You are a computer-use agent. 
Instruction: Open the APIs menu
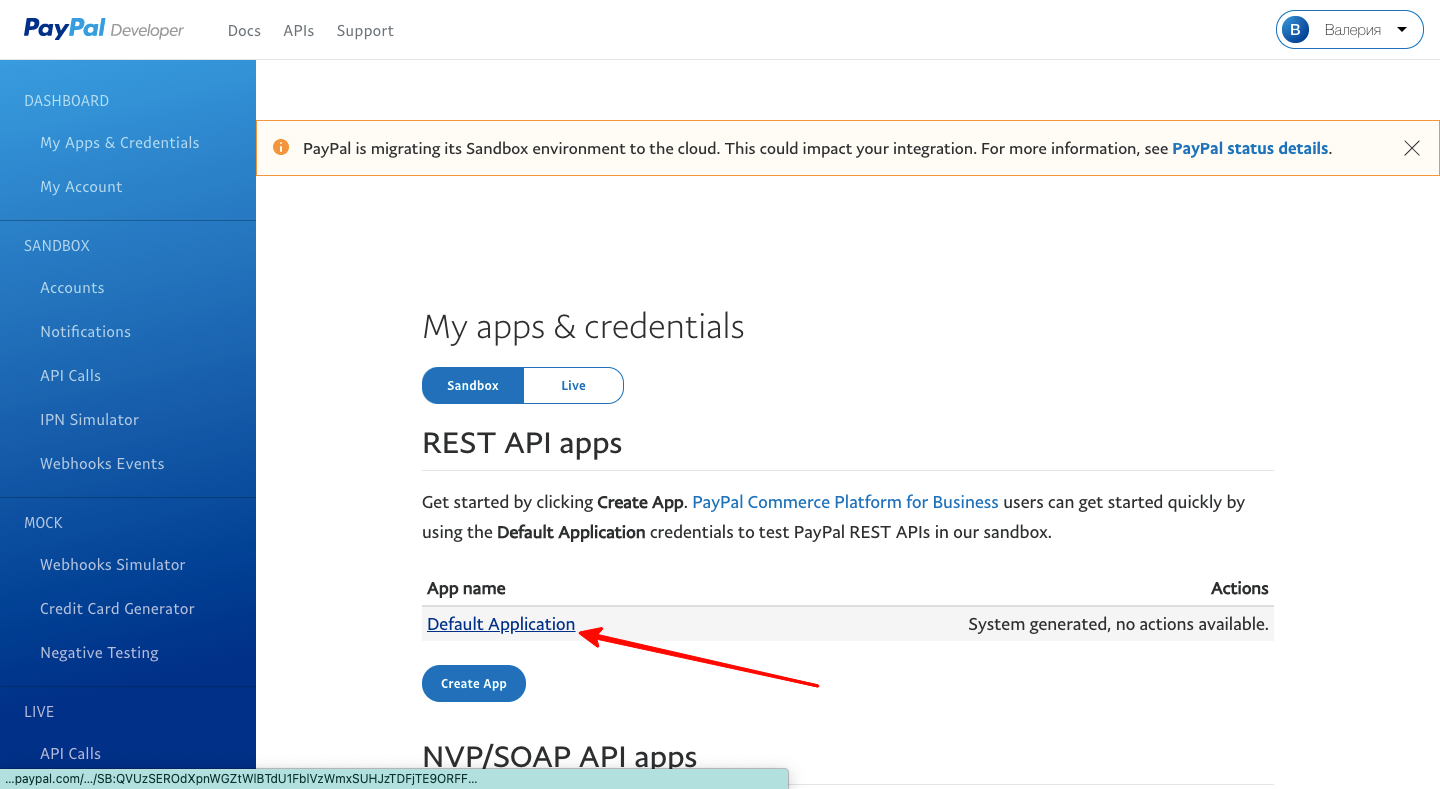299,31
